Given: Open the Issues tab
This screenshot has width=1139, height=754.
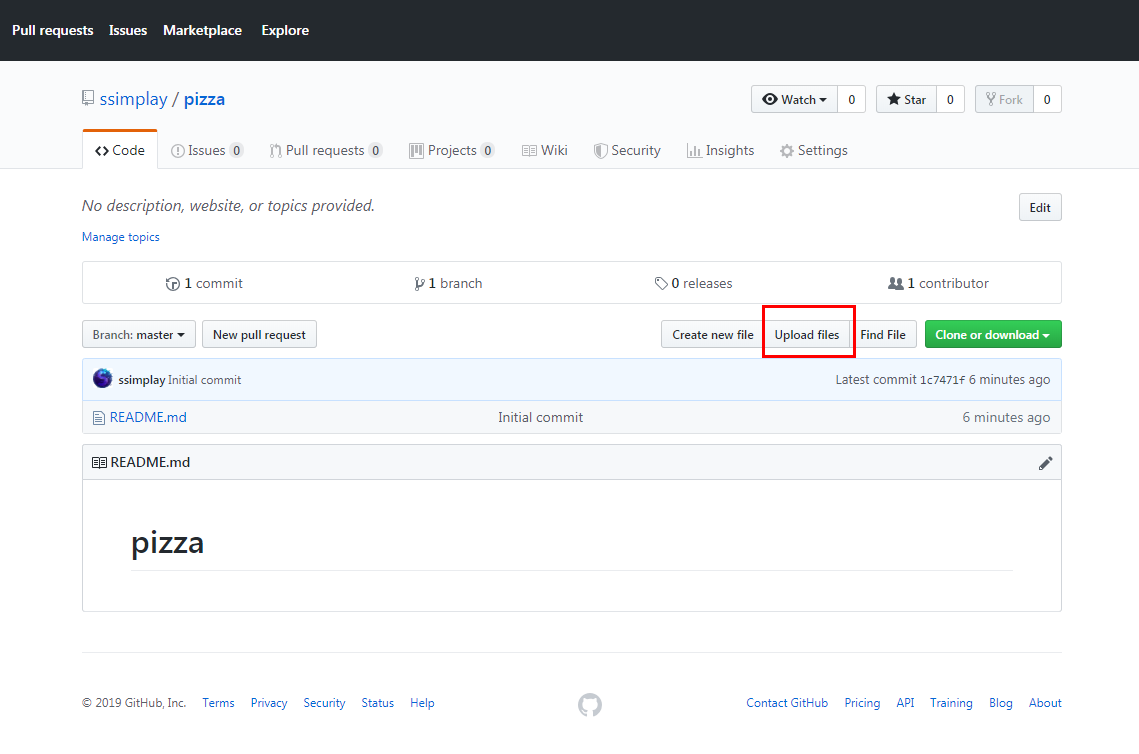Looking at the screenshot, I should [207, 150].
